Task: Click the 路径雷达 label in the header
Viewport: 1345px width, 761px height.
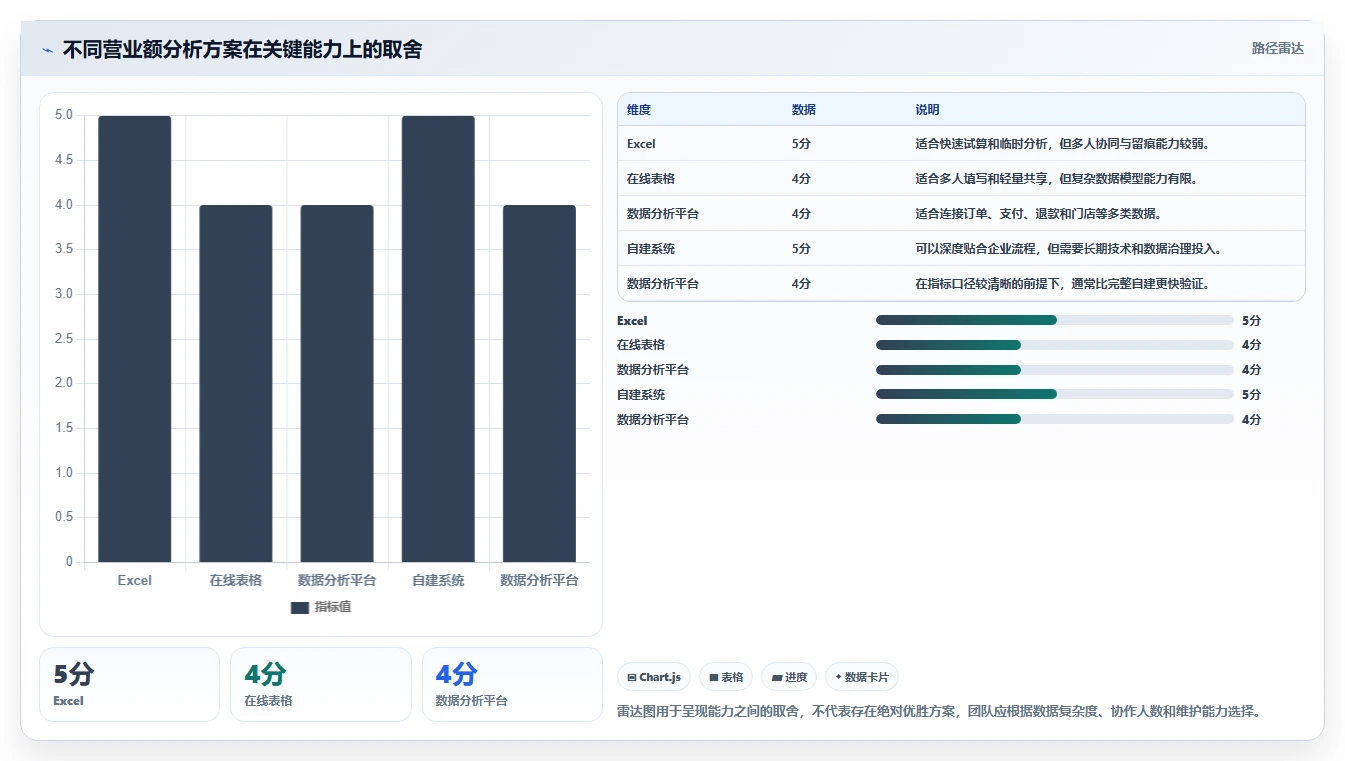Action: coord(1277,48)
